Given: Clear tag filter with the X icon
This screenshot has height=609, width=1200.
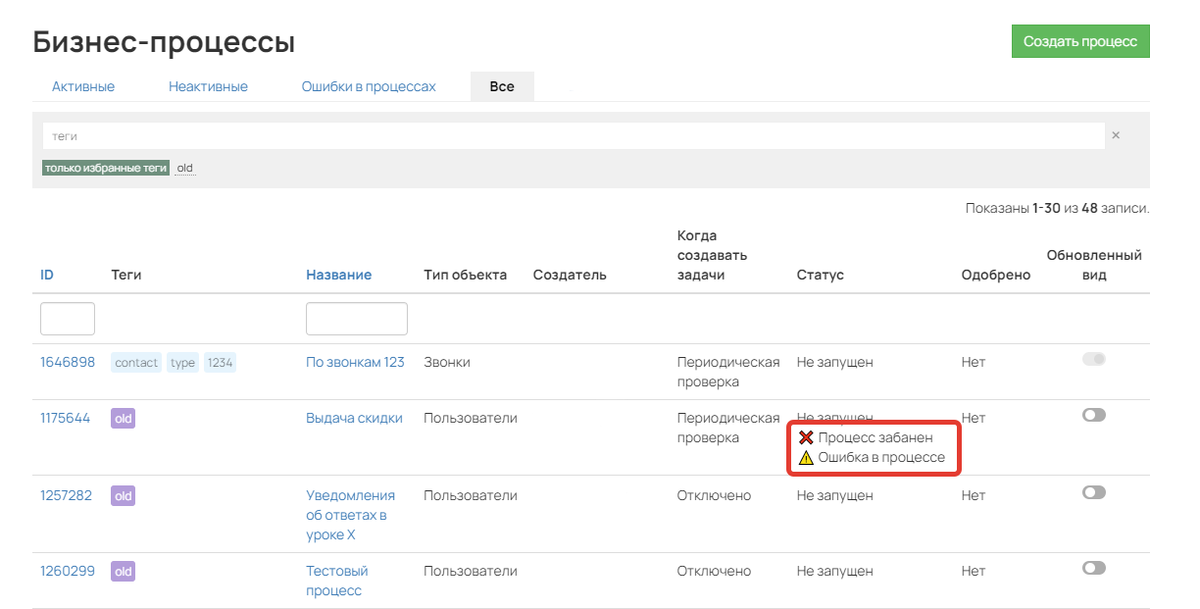Looking at the screenshot, I should (x=1116, y=135).
